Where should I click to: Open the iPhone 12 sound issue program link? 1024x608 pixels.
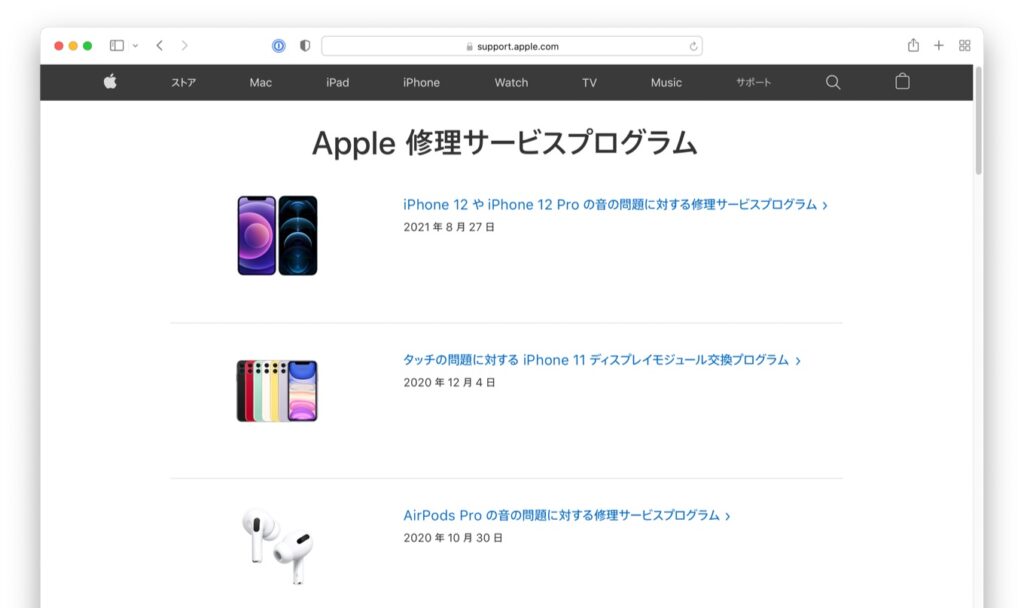pos(615,205)
